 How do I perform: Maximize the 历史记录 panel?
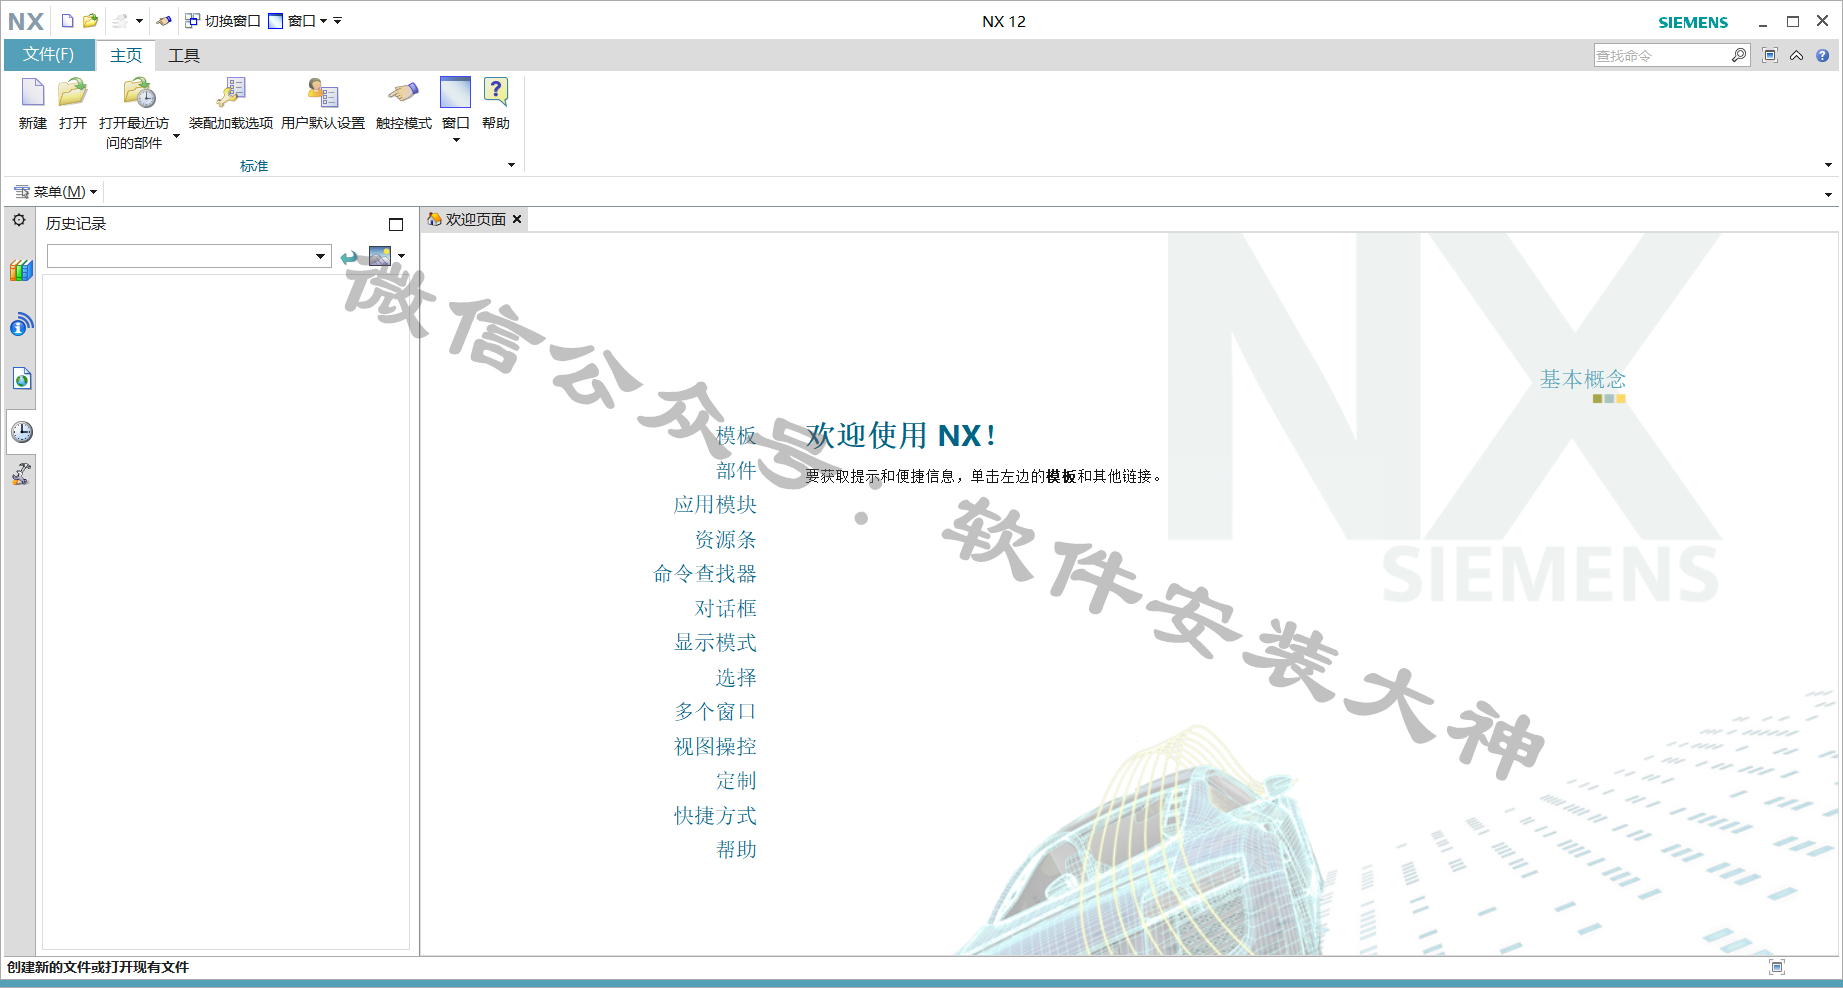(x=396, y=224)
